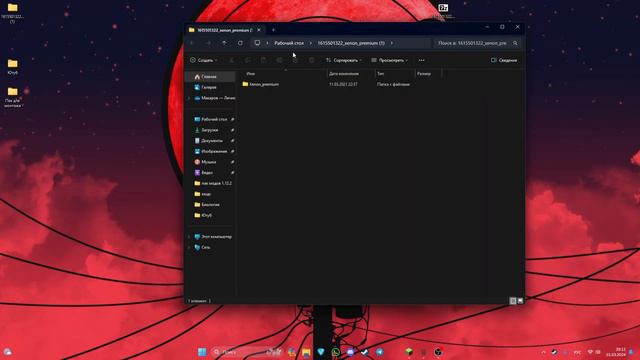Screen dimensions: 640x360
Task: Open Главная in the navigation pane
Action: (x=210, y=77)
